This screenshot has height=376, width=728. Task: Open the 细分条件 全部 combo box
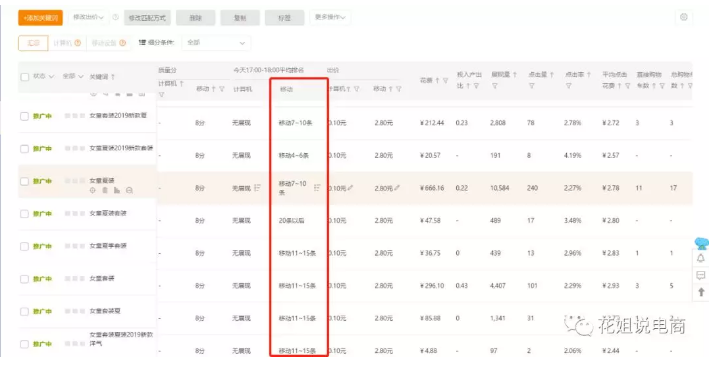[x=216, y=43]
